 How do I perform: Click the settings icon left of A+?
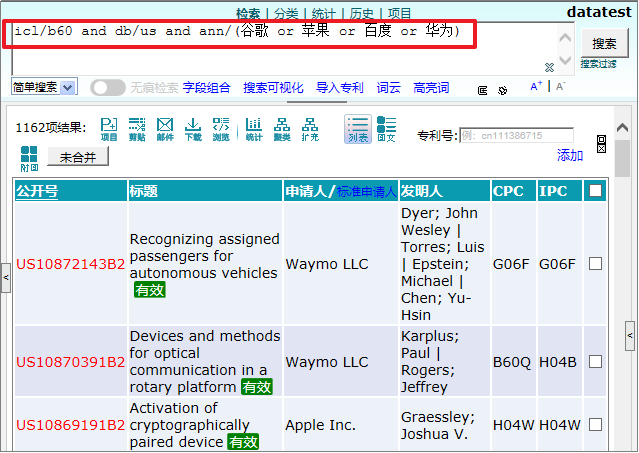(x=502, y=90)
